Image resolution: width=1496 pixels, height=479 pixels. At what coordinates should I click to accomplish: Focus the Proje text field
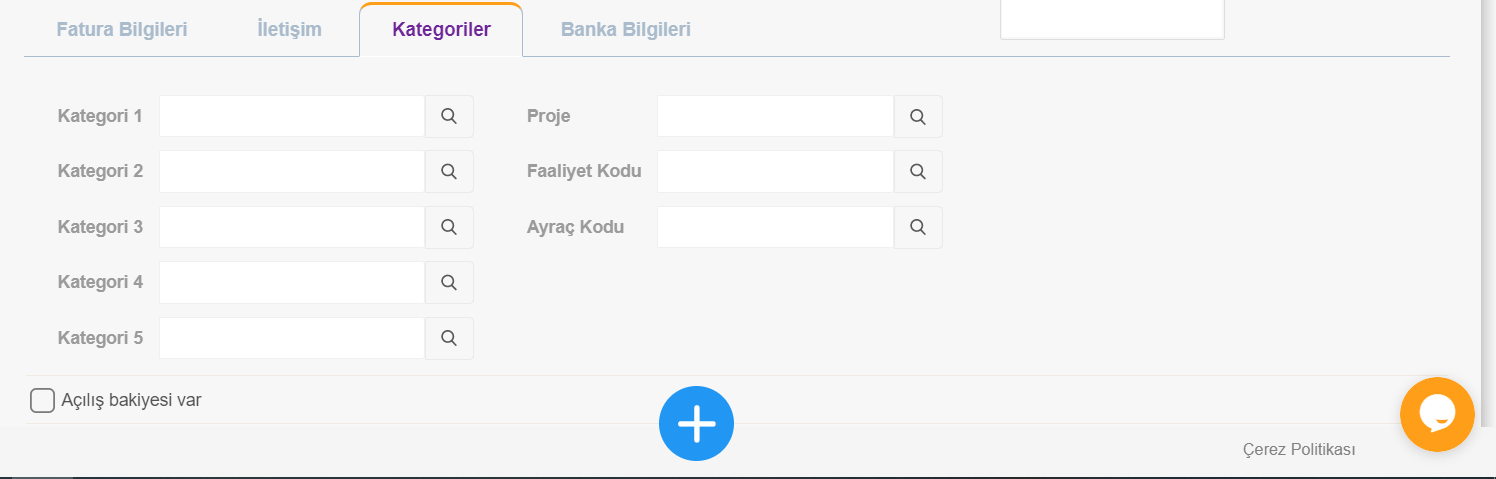click(x=775, y=116)
